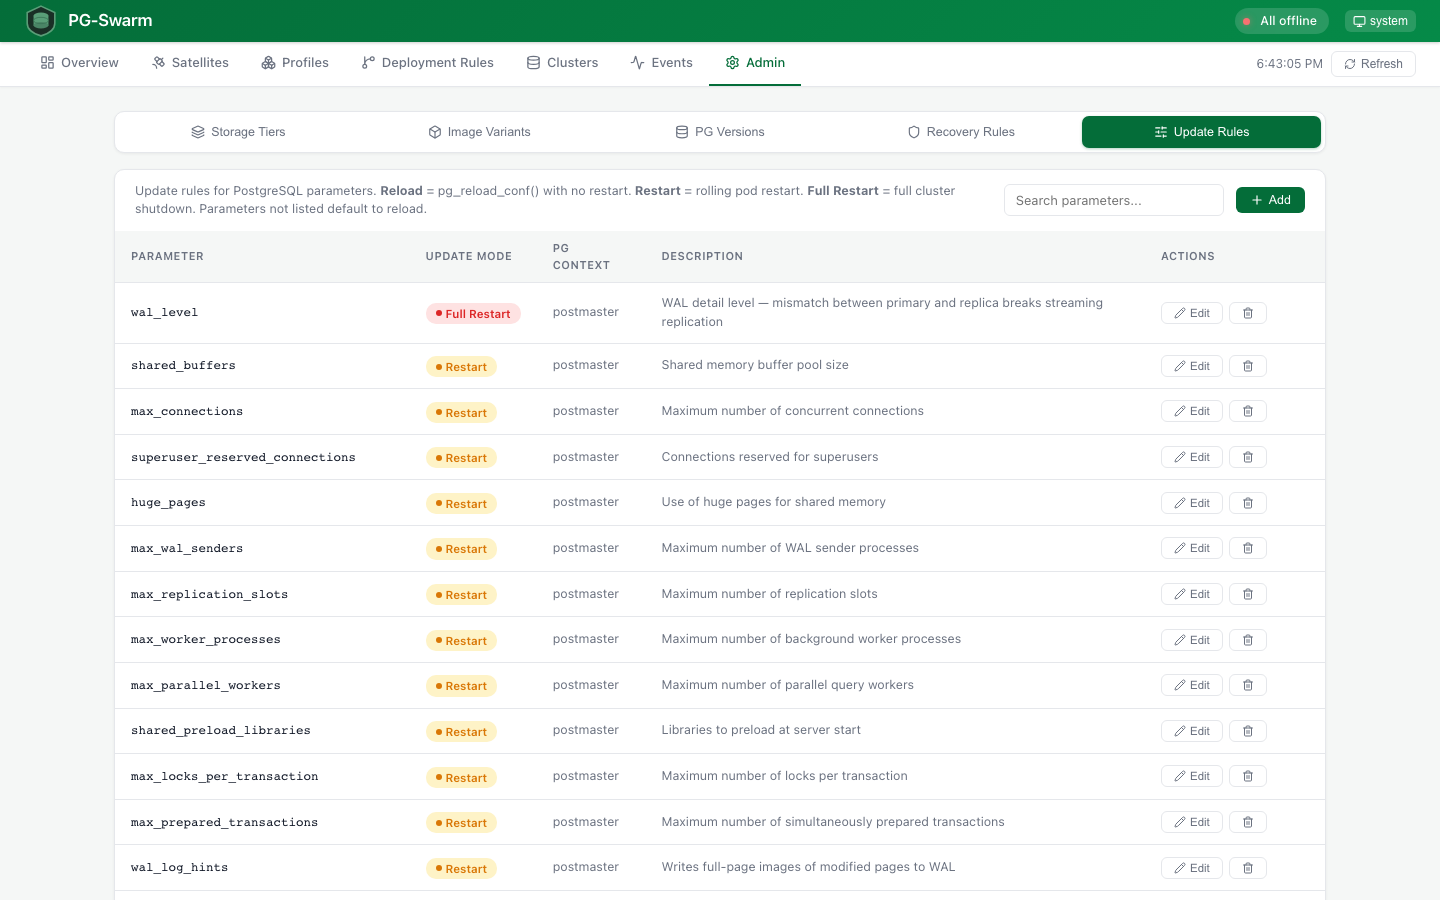The image size is (1440, 900).
Task: Focus the Search parameters field
Action: 1113,200
